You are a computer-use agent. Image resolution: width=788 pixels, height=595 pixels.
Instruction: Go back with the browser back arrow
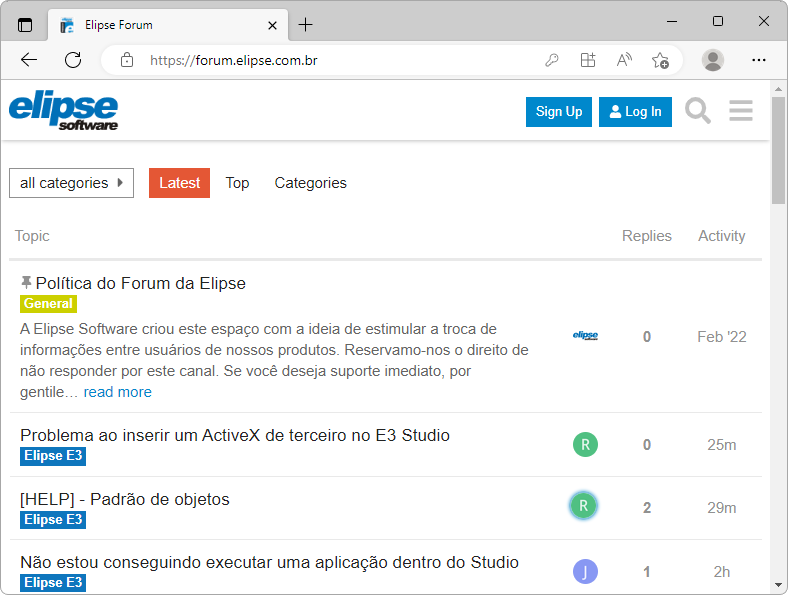[29, 60]
